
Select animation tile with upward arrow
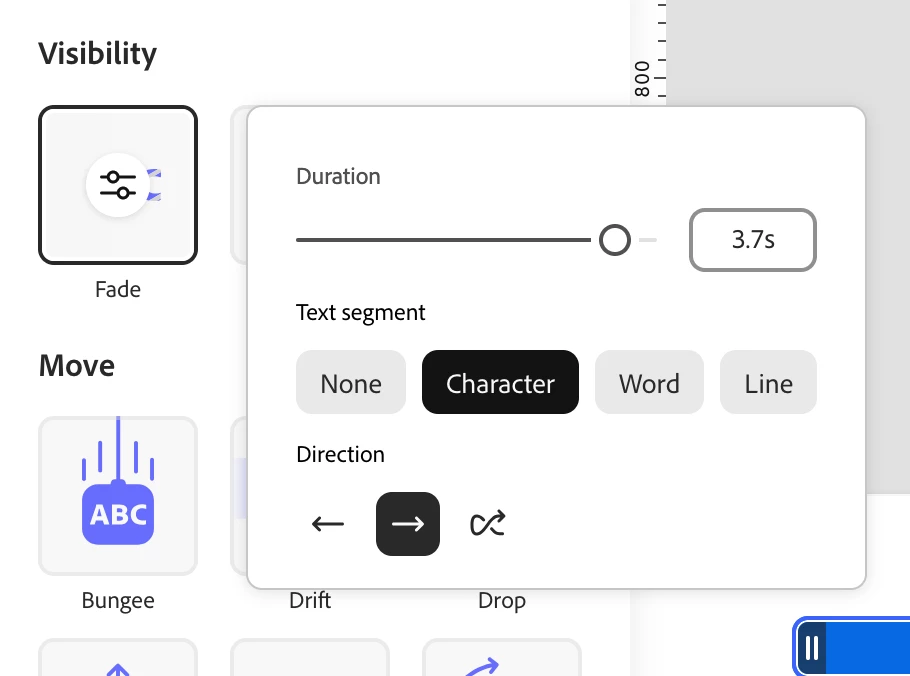pyautogui.click(x=118, y=660)
